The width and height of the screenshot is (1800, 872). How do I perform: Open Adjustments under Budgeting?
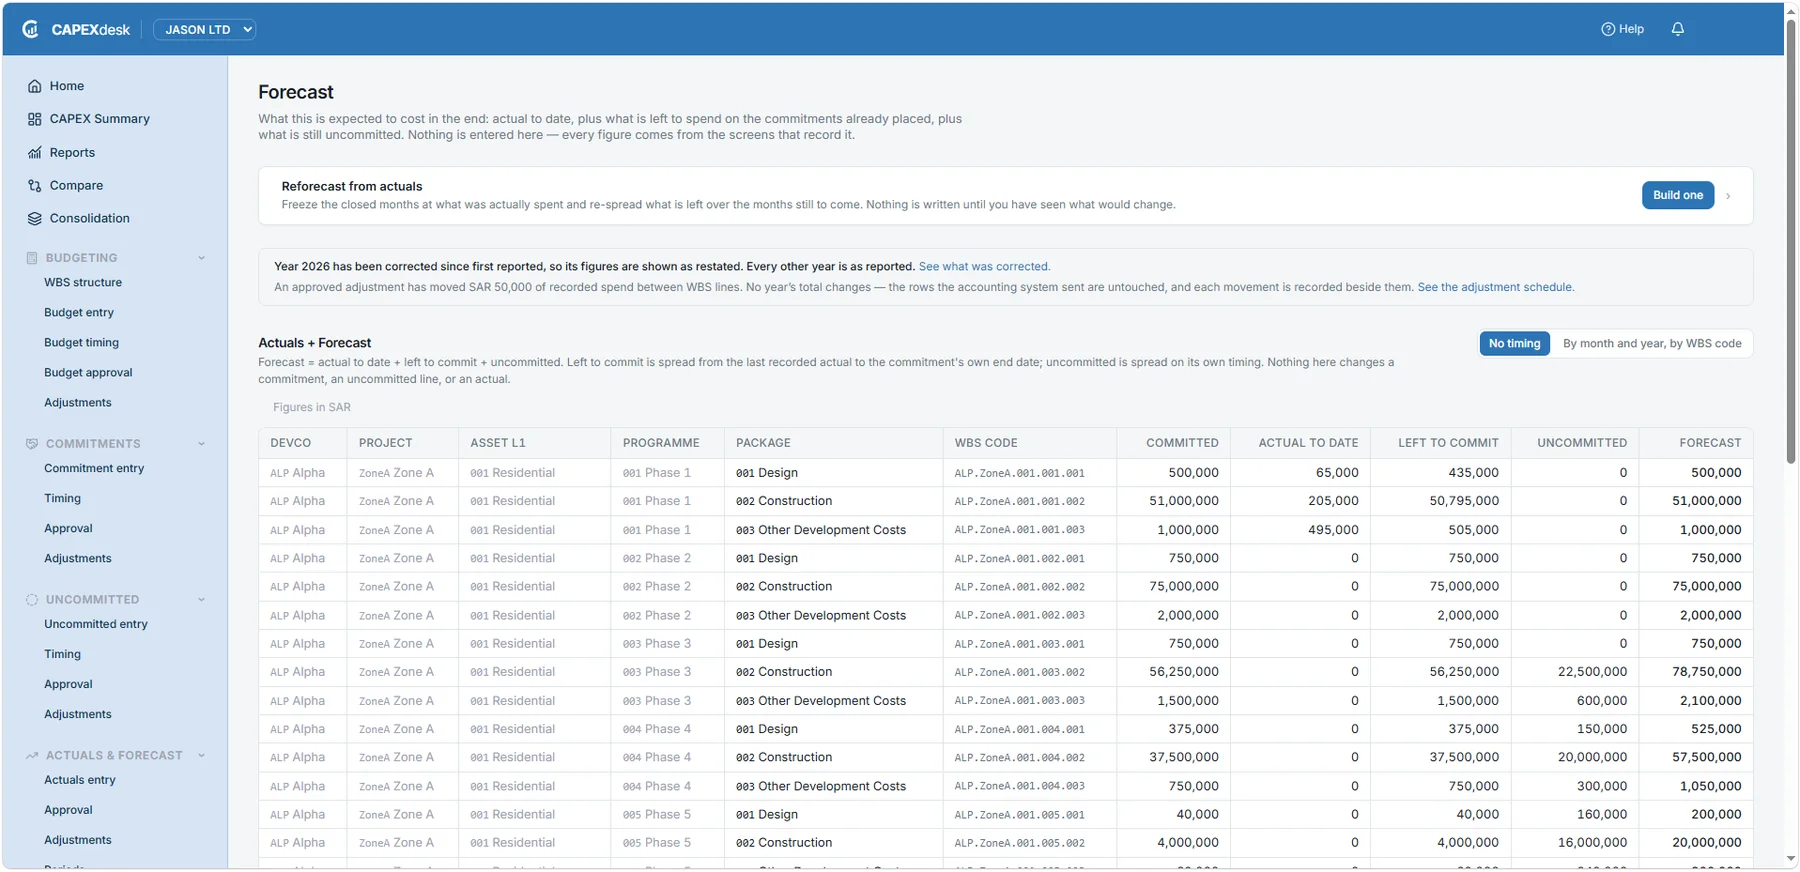click(x=78, y=403)
